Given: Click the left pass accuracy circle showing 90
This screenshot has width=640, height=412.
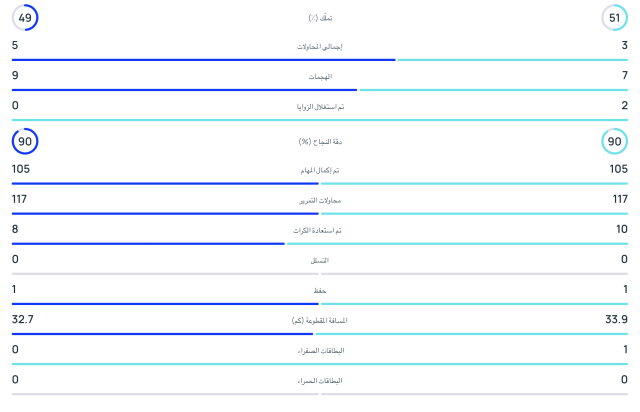Looking at the screenshot, I should (x=25, y=142).
